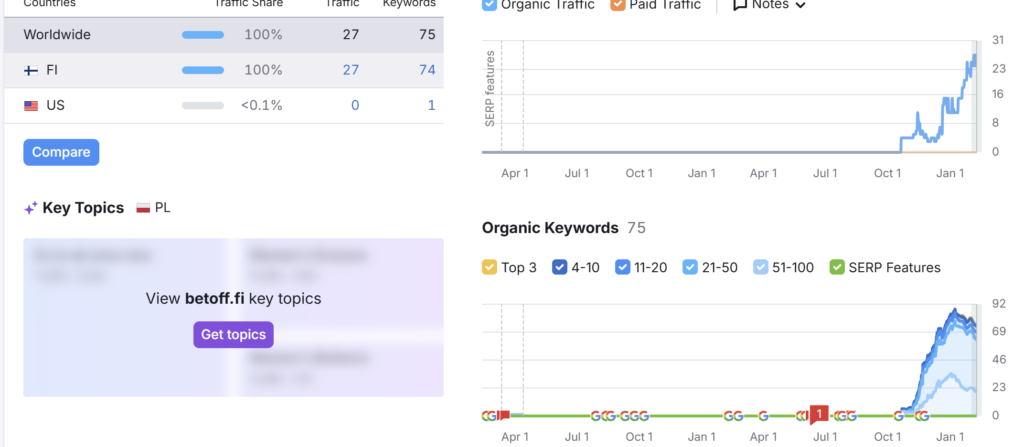
Task: Click the Key Topics sparkle icon
Action: point(31,208)
